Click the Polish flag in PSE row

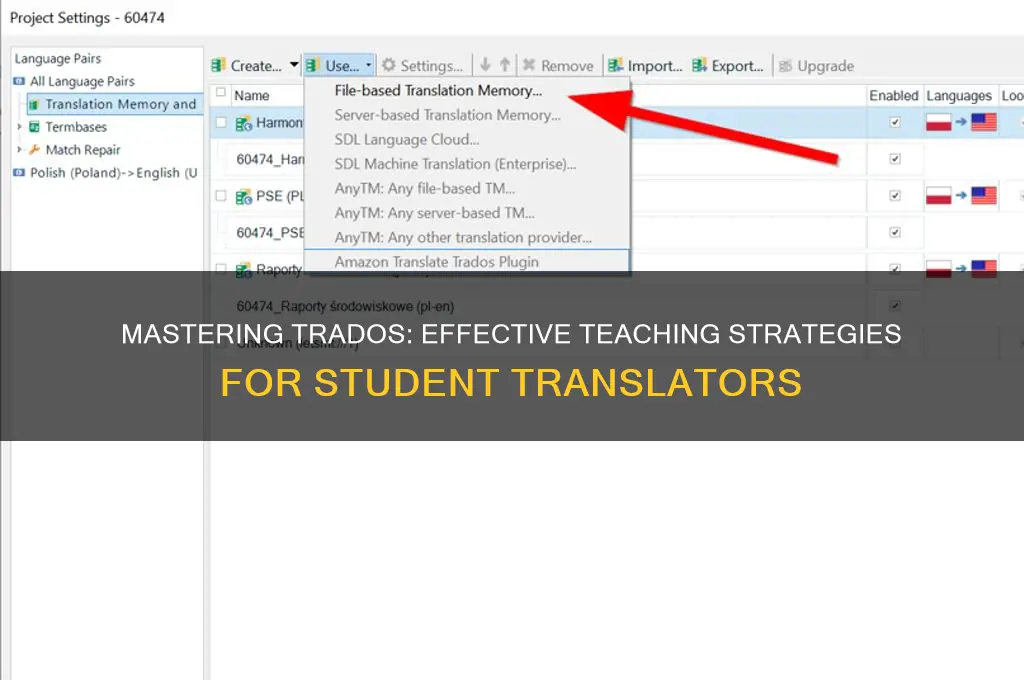(938, 195)
